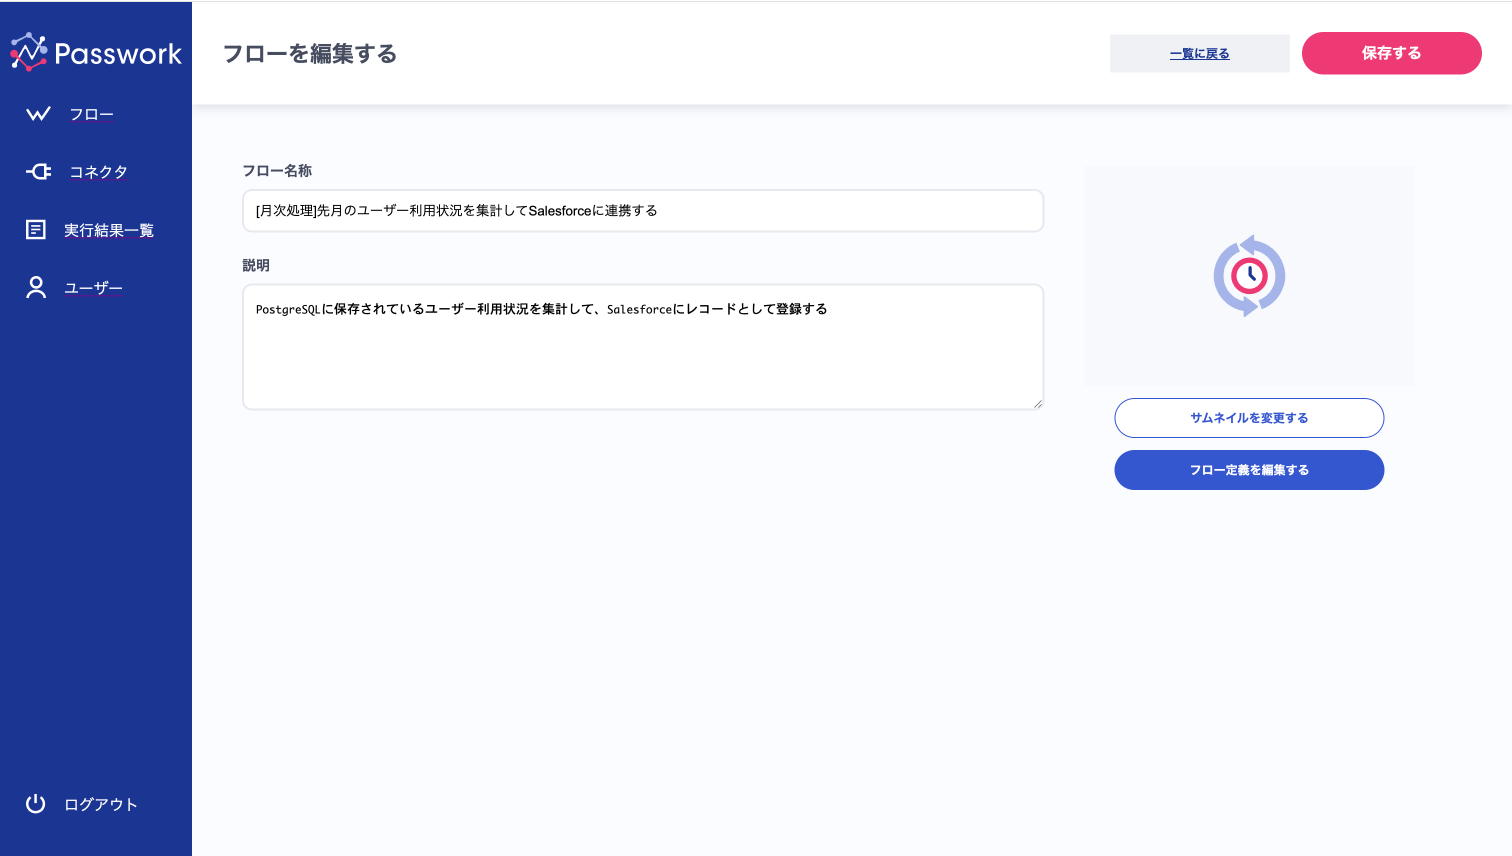Focus the フロー名称 input field
The image size is (1512, 856).
tap(643, 211)
